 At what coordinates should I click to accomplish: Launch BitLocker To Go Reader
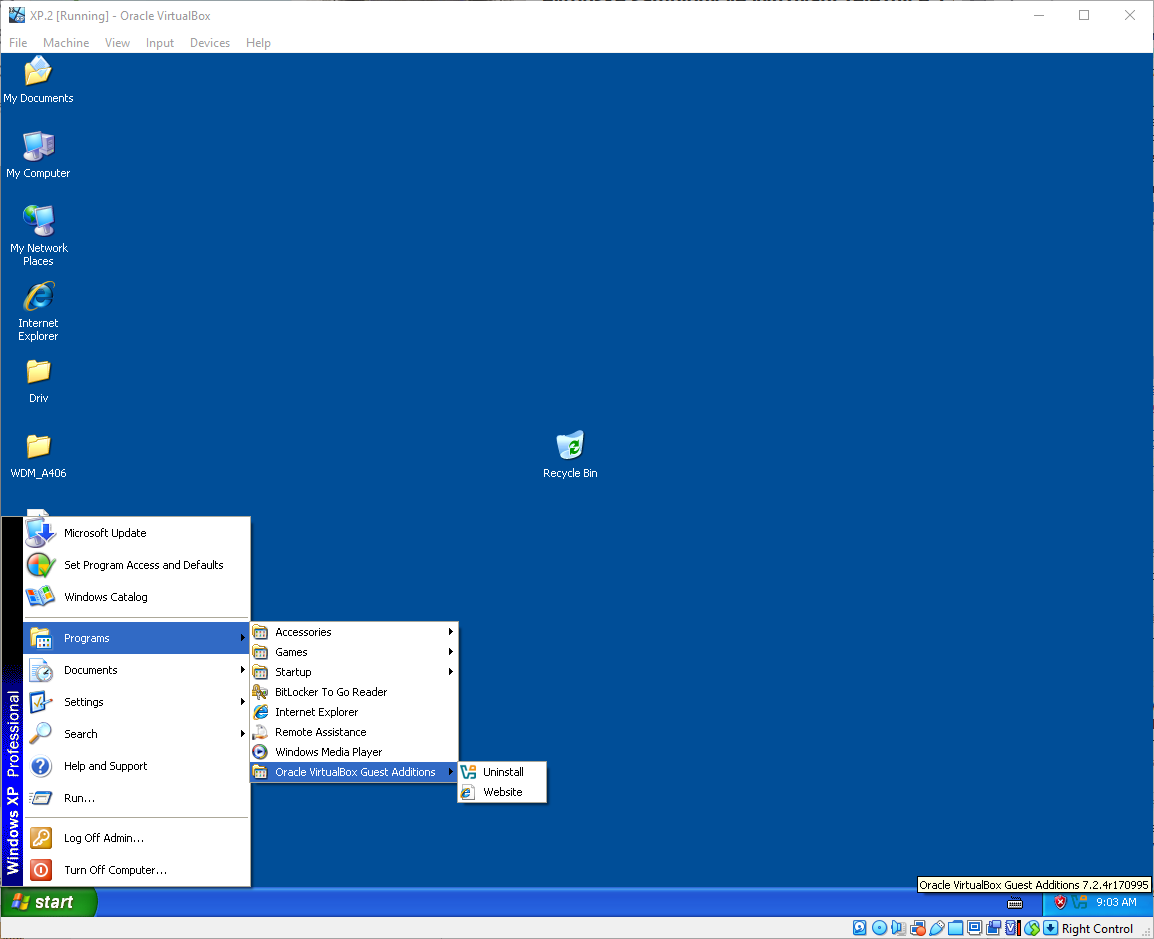pos(354,692)
